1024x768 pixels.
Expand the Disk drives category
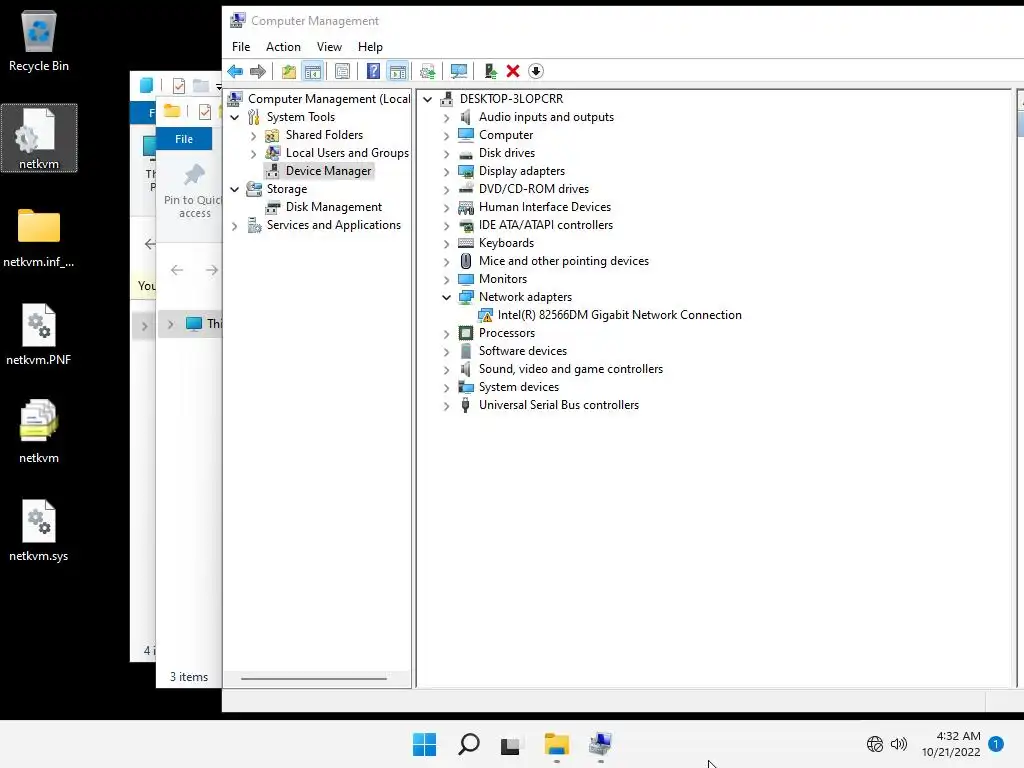447,153
